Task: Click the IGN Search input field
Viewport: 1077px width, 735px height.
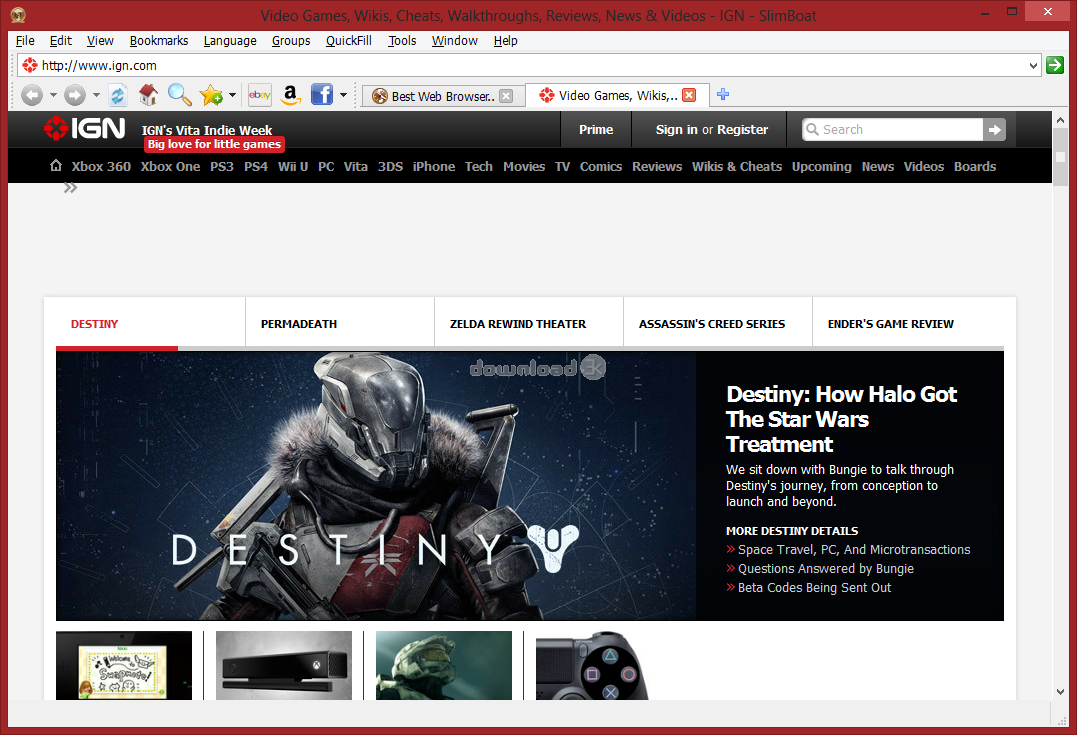Action: [x=893, y=129]
